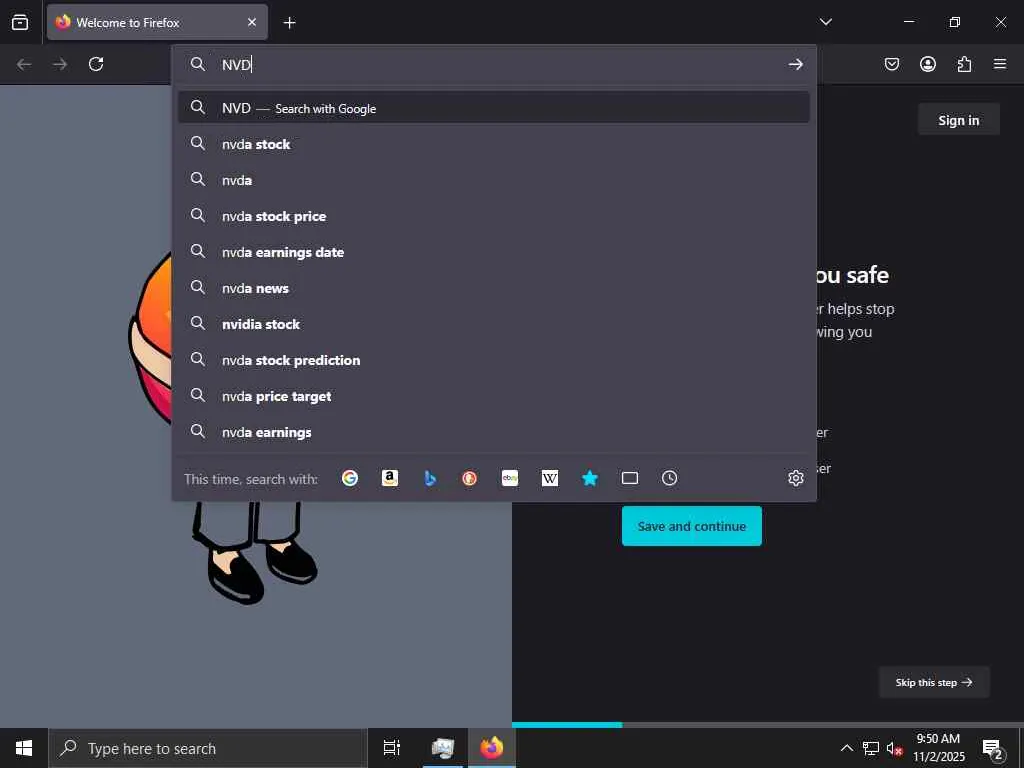
Task: Search history using the clock icon
Action: [669, 478]
